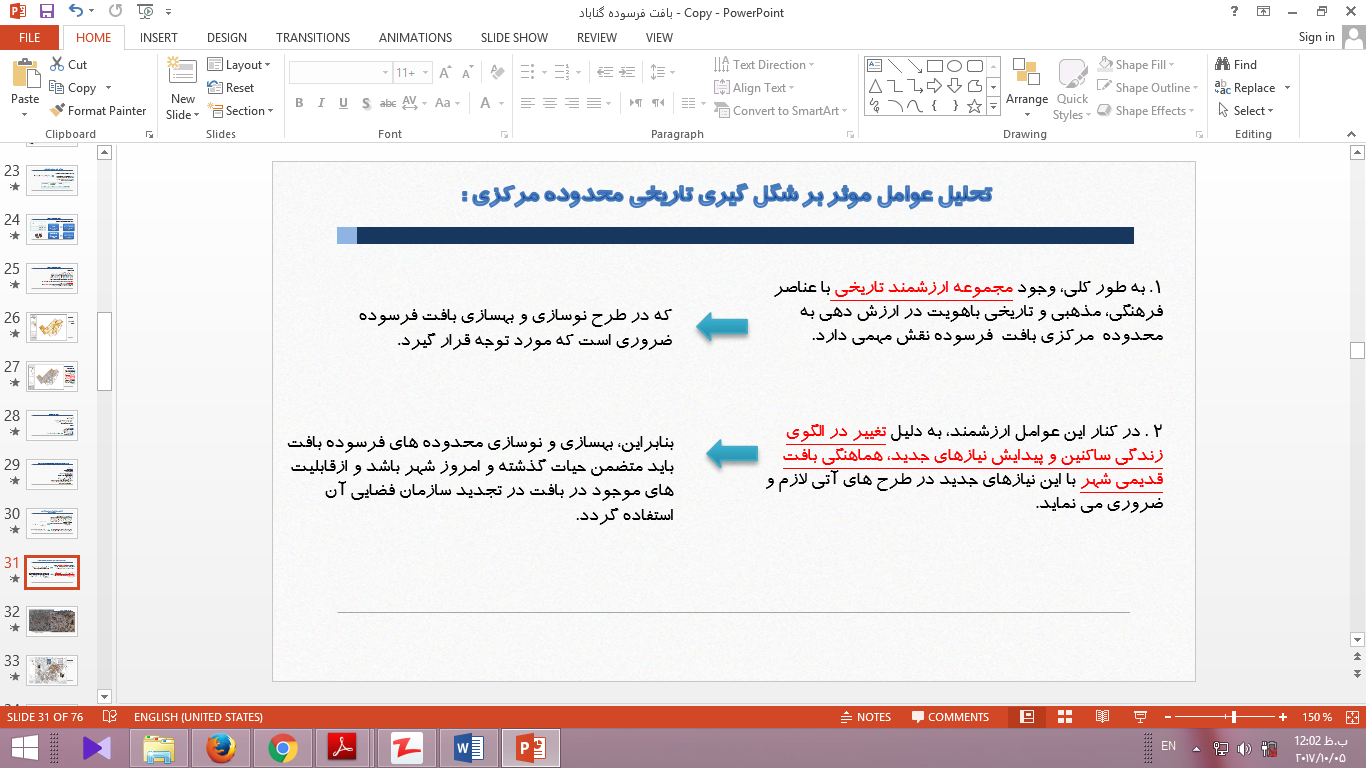
Task: Select slide 32 thumbnail
Action: point(52,621)
